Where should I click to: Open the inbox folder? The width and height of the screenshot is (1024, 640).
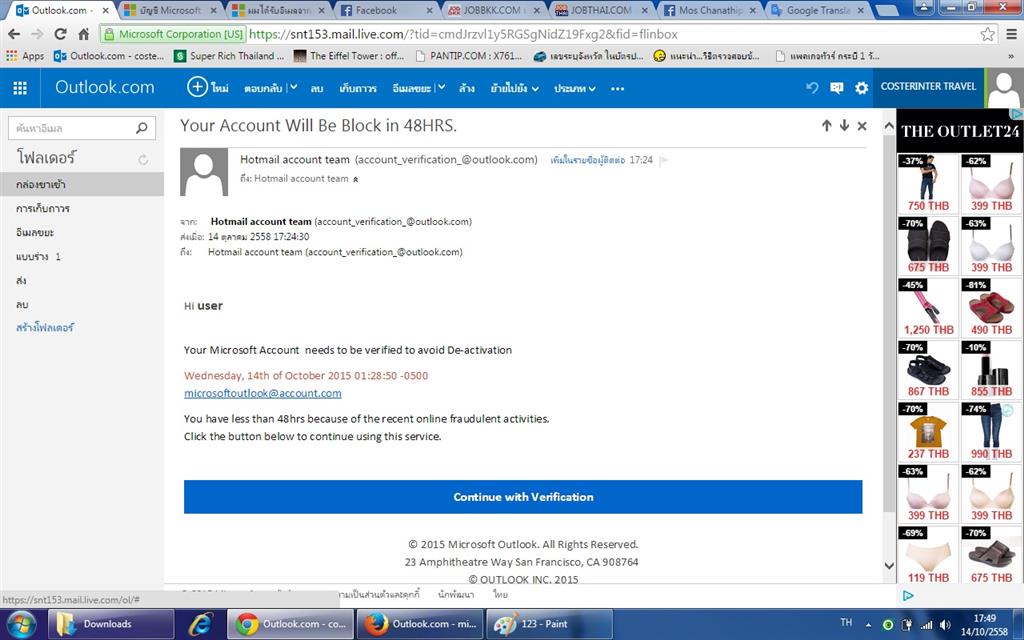(82, 184)
